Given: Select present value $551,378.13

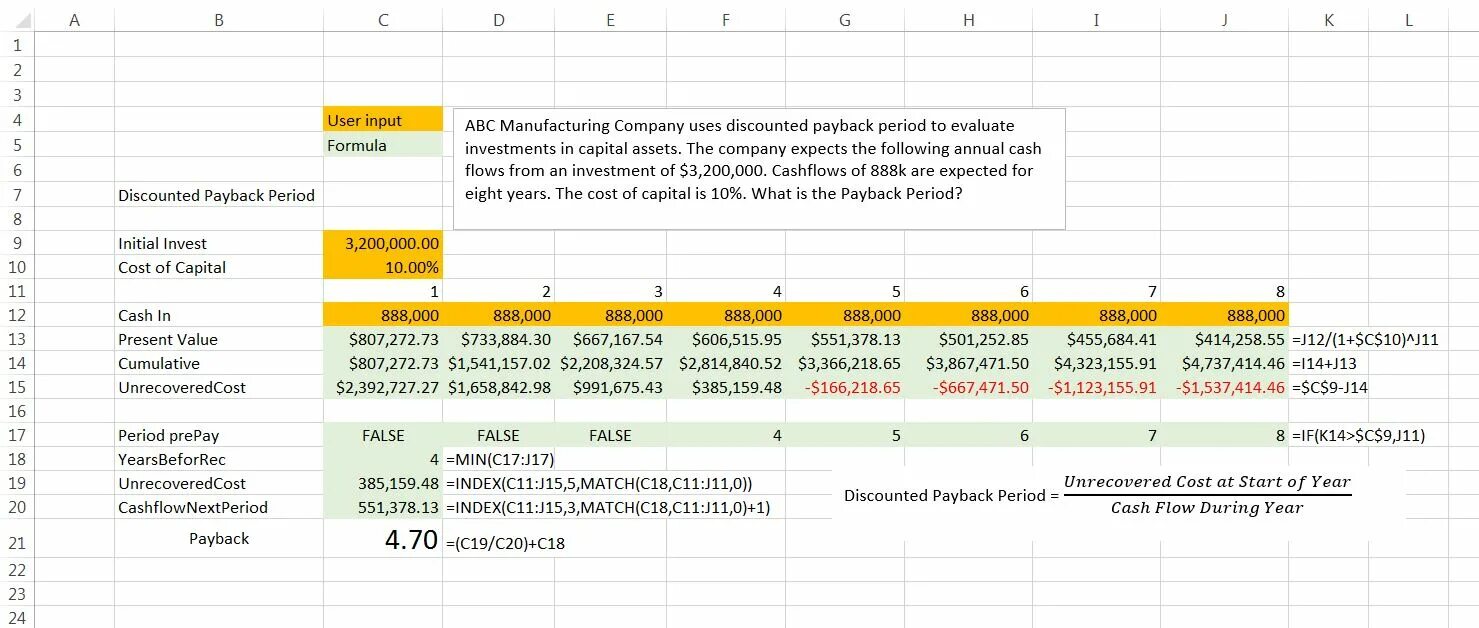Looking at the screenshot, I should click(x=844, y=339).
